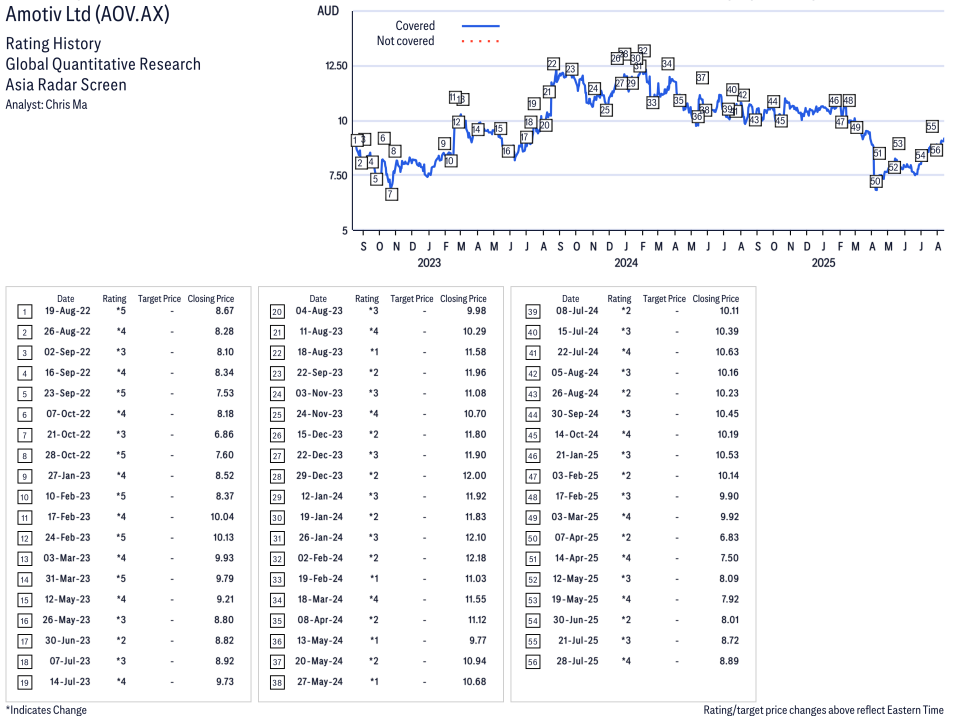Click the Asia Radar Screen heading
Screen dimensions: 955x716
(66, 85)
